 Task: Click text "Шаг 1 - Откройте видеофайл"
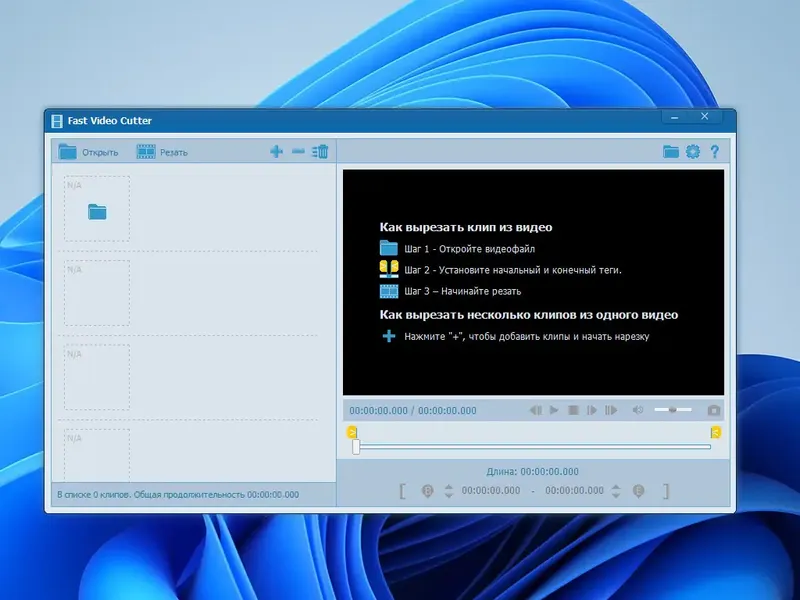(470, 249)
